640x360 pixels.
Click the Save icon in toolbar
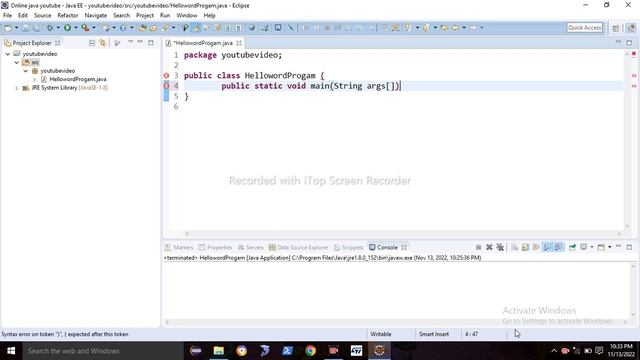click(x=25, y=28)
